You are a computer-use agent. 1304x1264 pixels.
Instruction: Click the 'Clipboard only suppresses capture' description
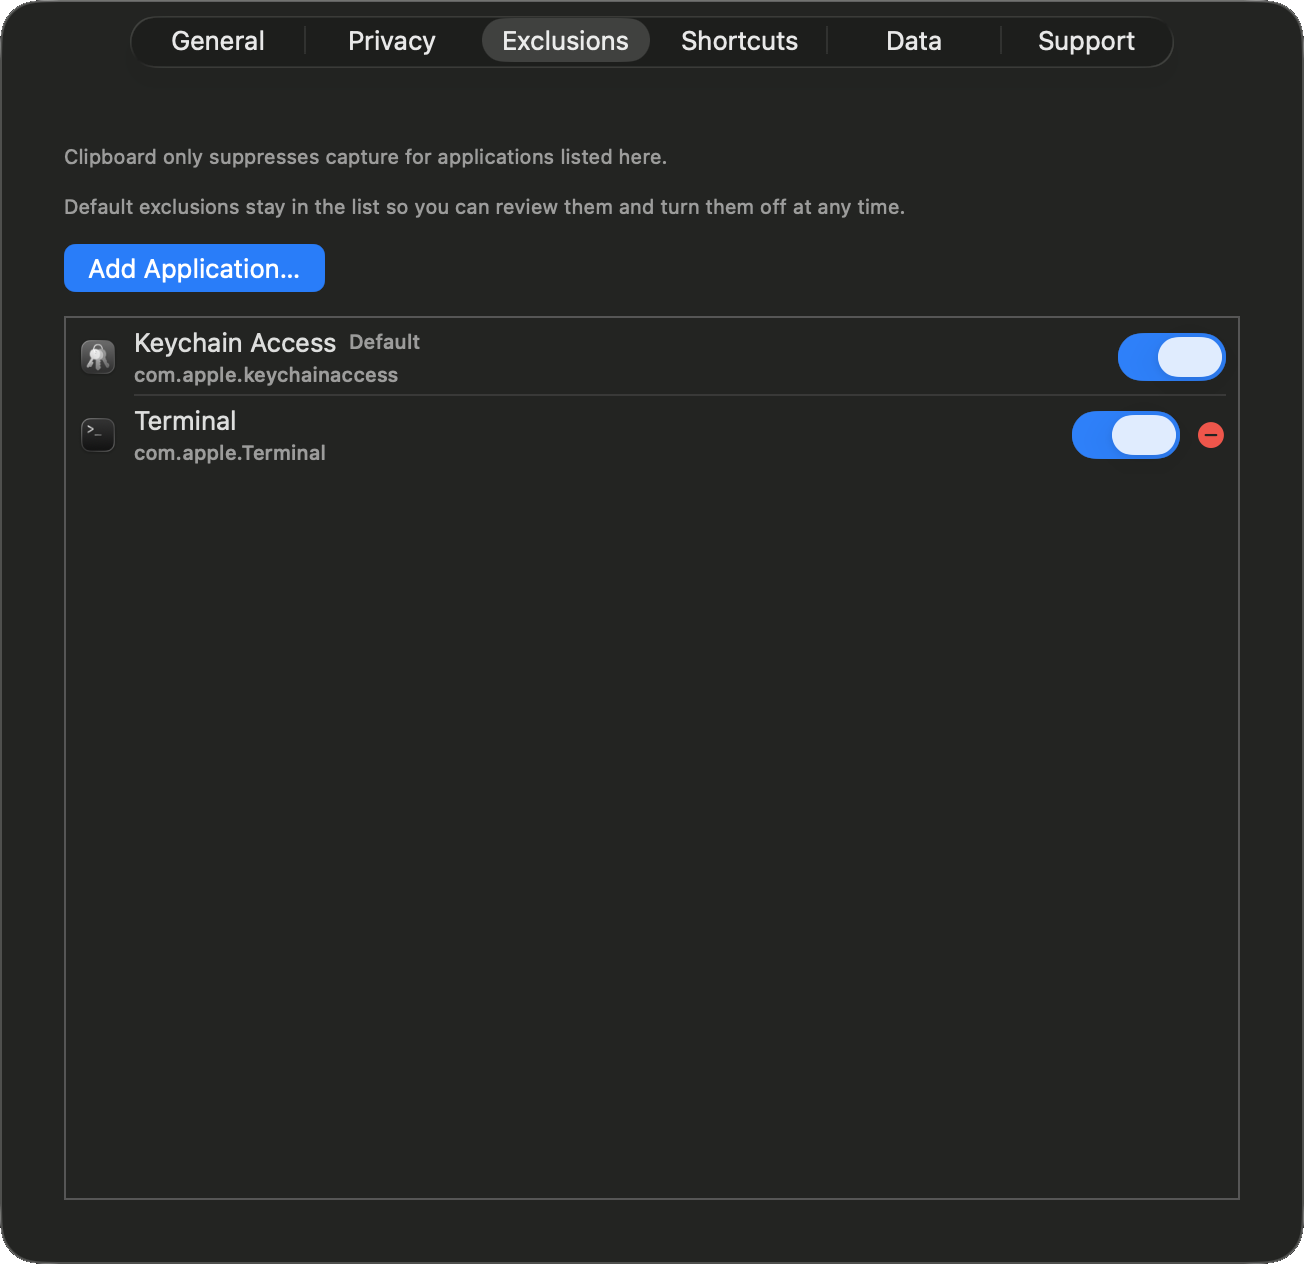pos(365,157)
